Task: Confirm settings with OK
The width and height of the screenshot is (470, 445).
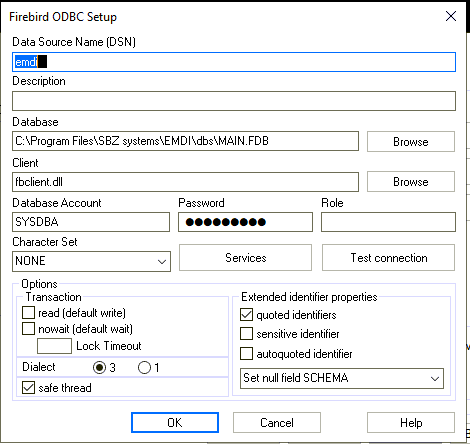Action: [175, 423]
